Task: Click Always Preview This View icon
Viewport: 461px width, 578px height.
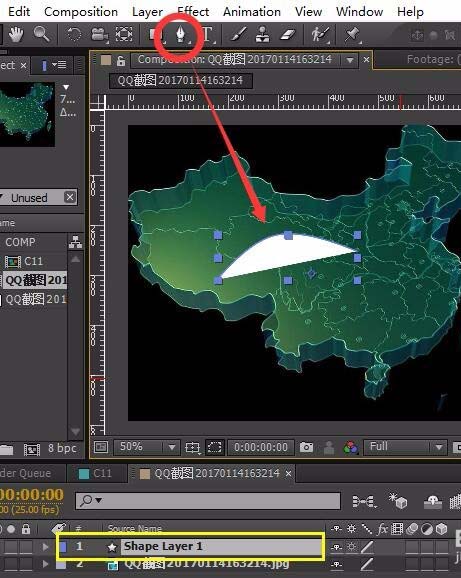Action: [101, 447]
